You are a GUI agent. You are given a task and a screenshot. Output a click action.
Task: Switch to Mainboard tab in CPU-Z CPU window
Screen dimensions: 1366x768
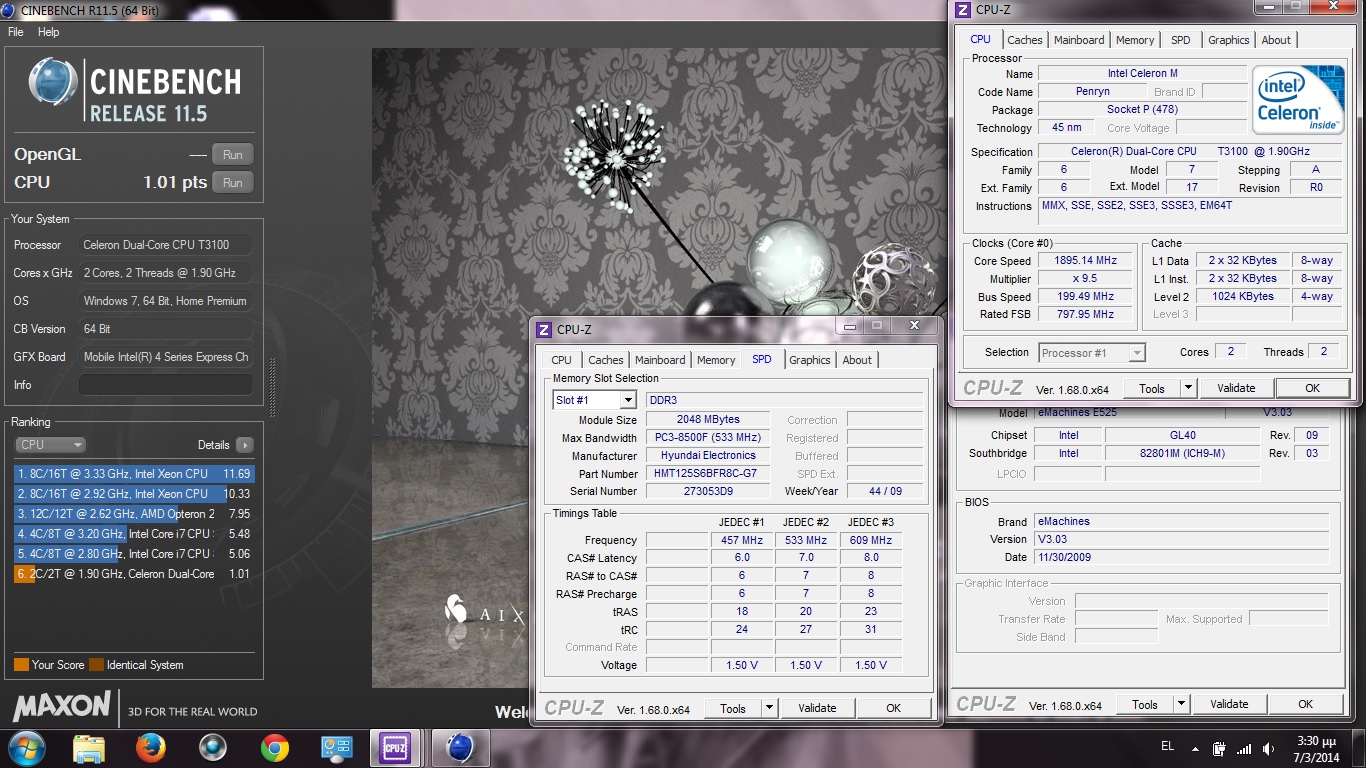point(1079,40)
